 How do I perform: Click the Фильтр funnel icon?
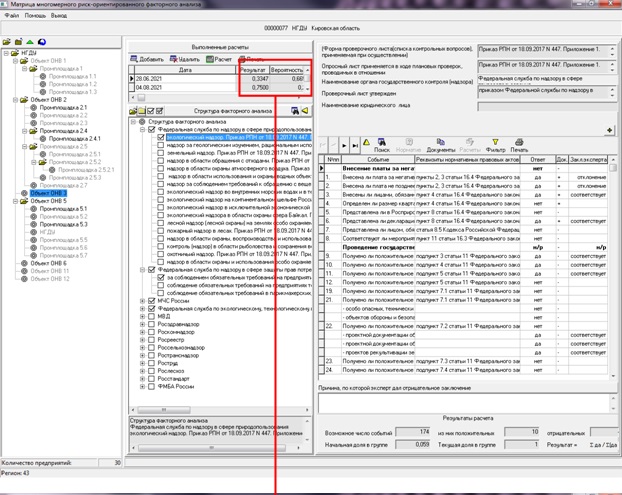coord(494,144)
